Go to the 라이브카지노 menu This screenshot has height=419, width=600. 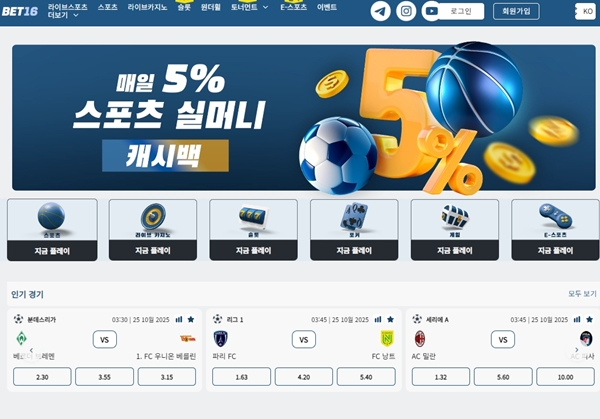(x=147, y=7)
